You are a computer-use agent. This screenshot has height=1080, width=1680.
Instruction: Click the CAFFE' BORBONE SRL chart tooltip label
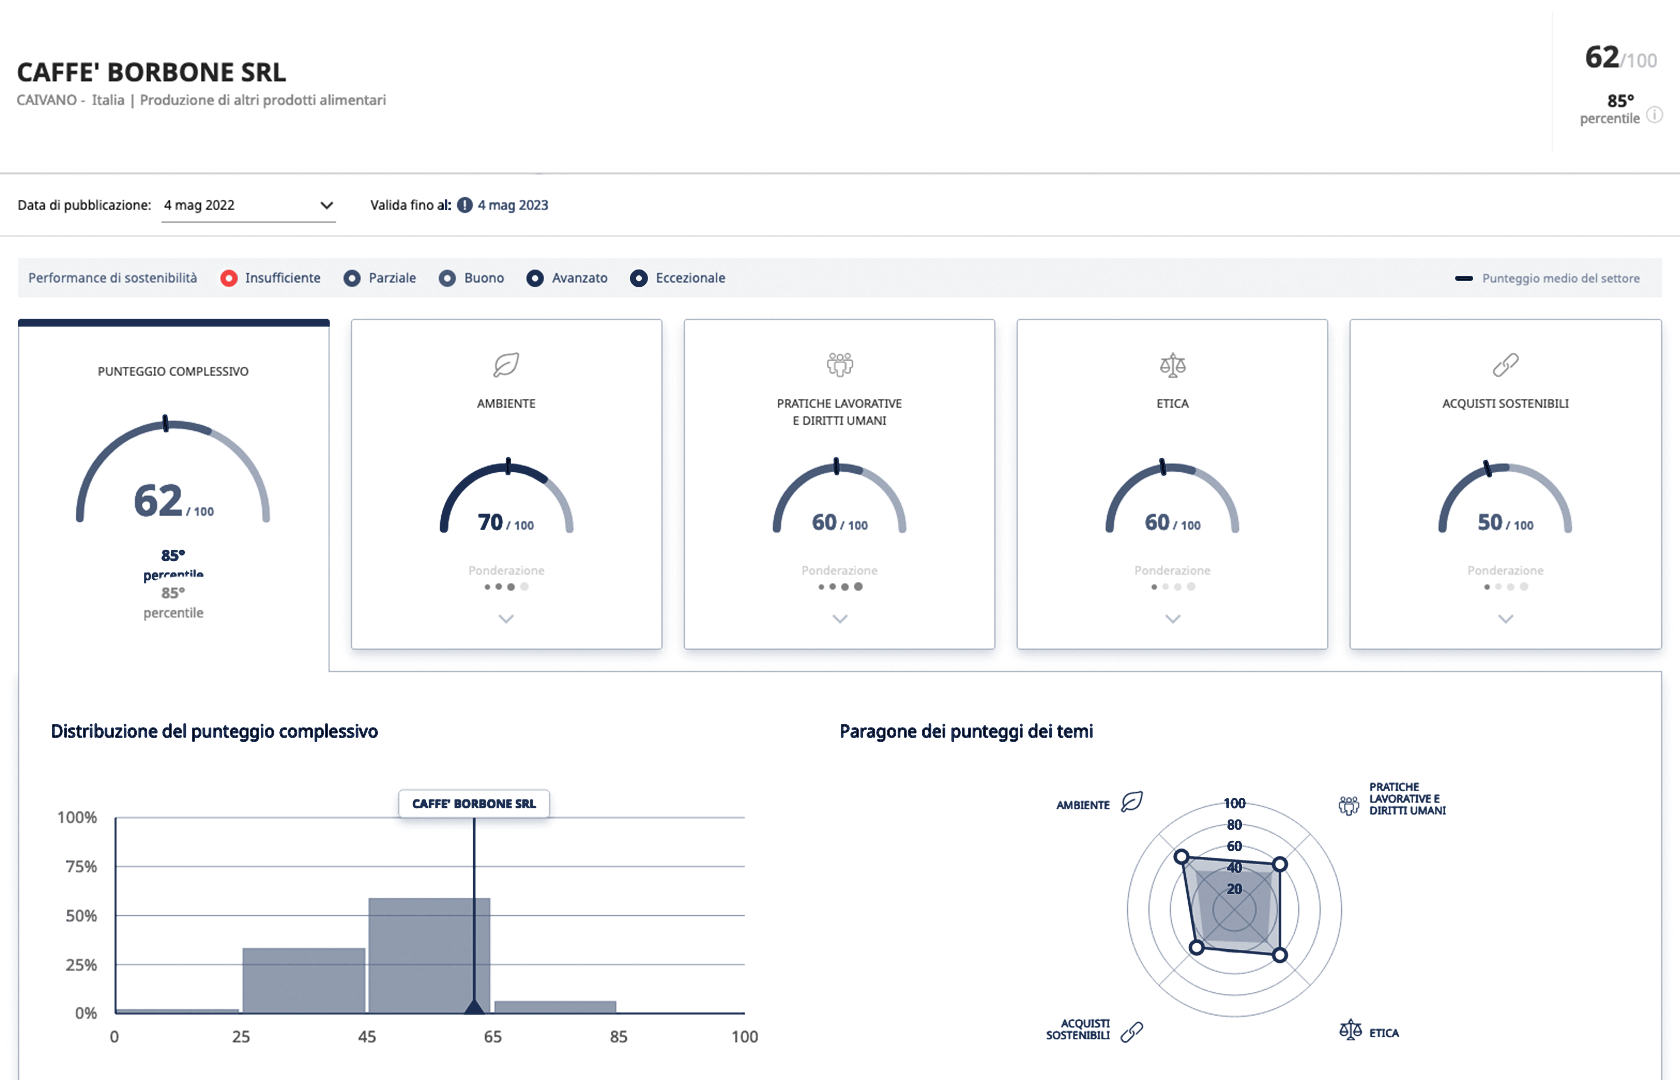[474, 804]
